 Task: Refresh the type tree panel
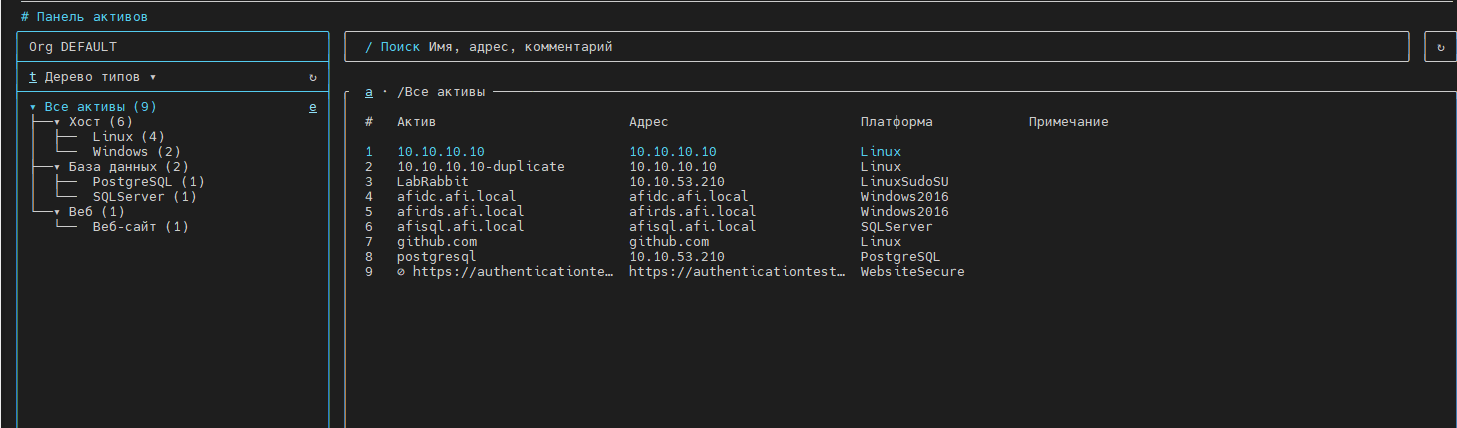[313, 77]
